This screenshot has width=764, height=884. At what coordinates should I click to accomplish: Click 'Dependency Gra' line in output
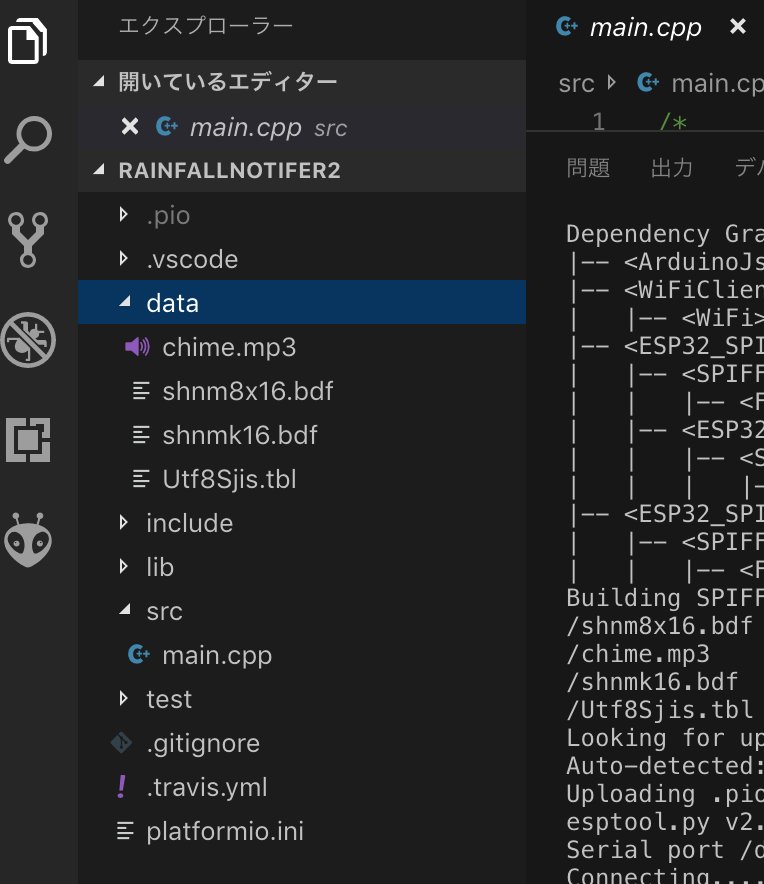point(665,233)
